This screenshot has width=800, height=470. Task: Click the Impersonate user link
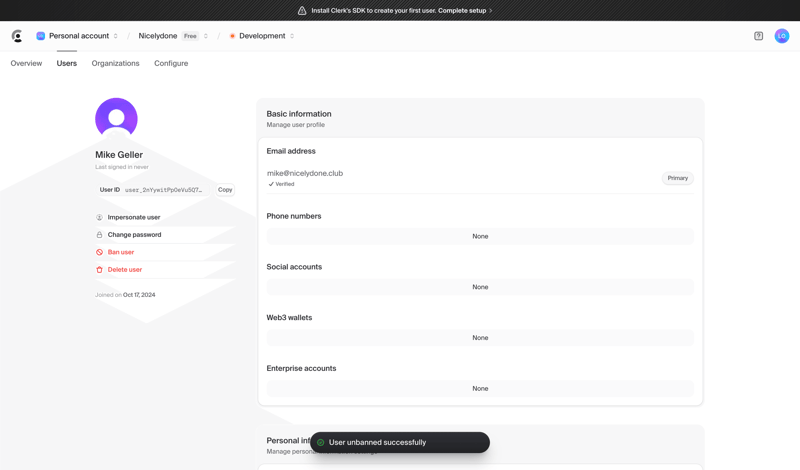coord(134,217)
